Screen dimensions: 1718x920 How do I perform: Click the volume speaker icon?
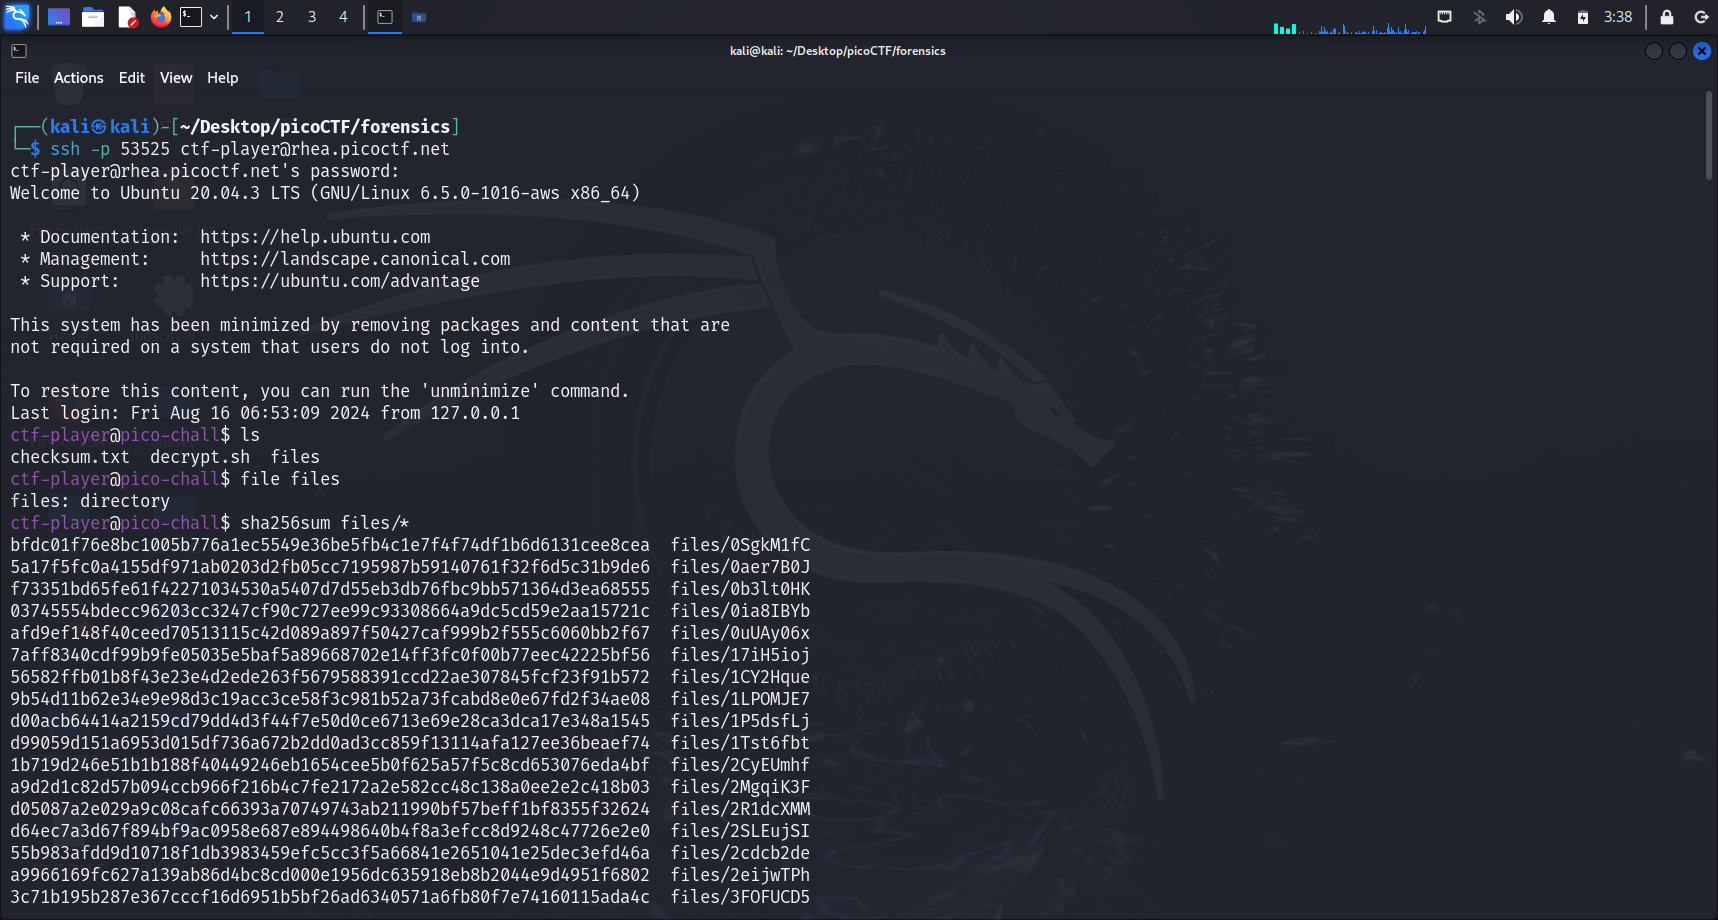coord(1514,17)
